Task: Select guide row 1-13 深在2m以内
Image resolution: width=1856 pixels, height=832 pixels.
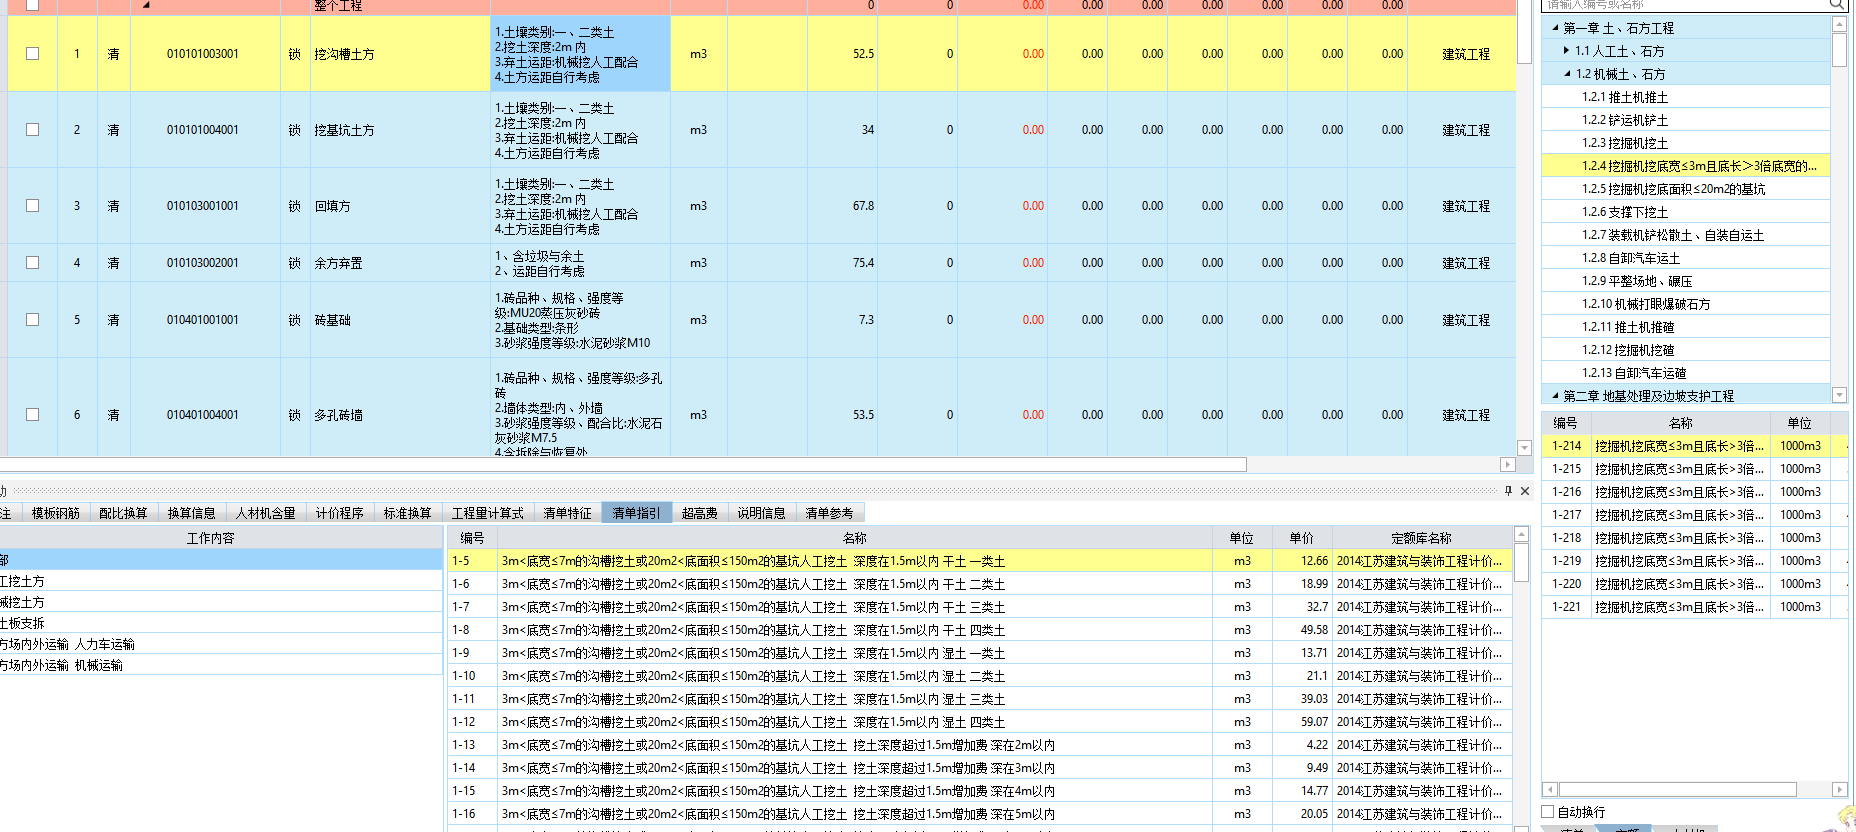Action: (979, 745)
